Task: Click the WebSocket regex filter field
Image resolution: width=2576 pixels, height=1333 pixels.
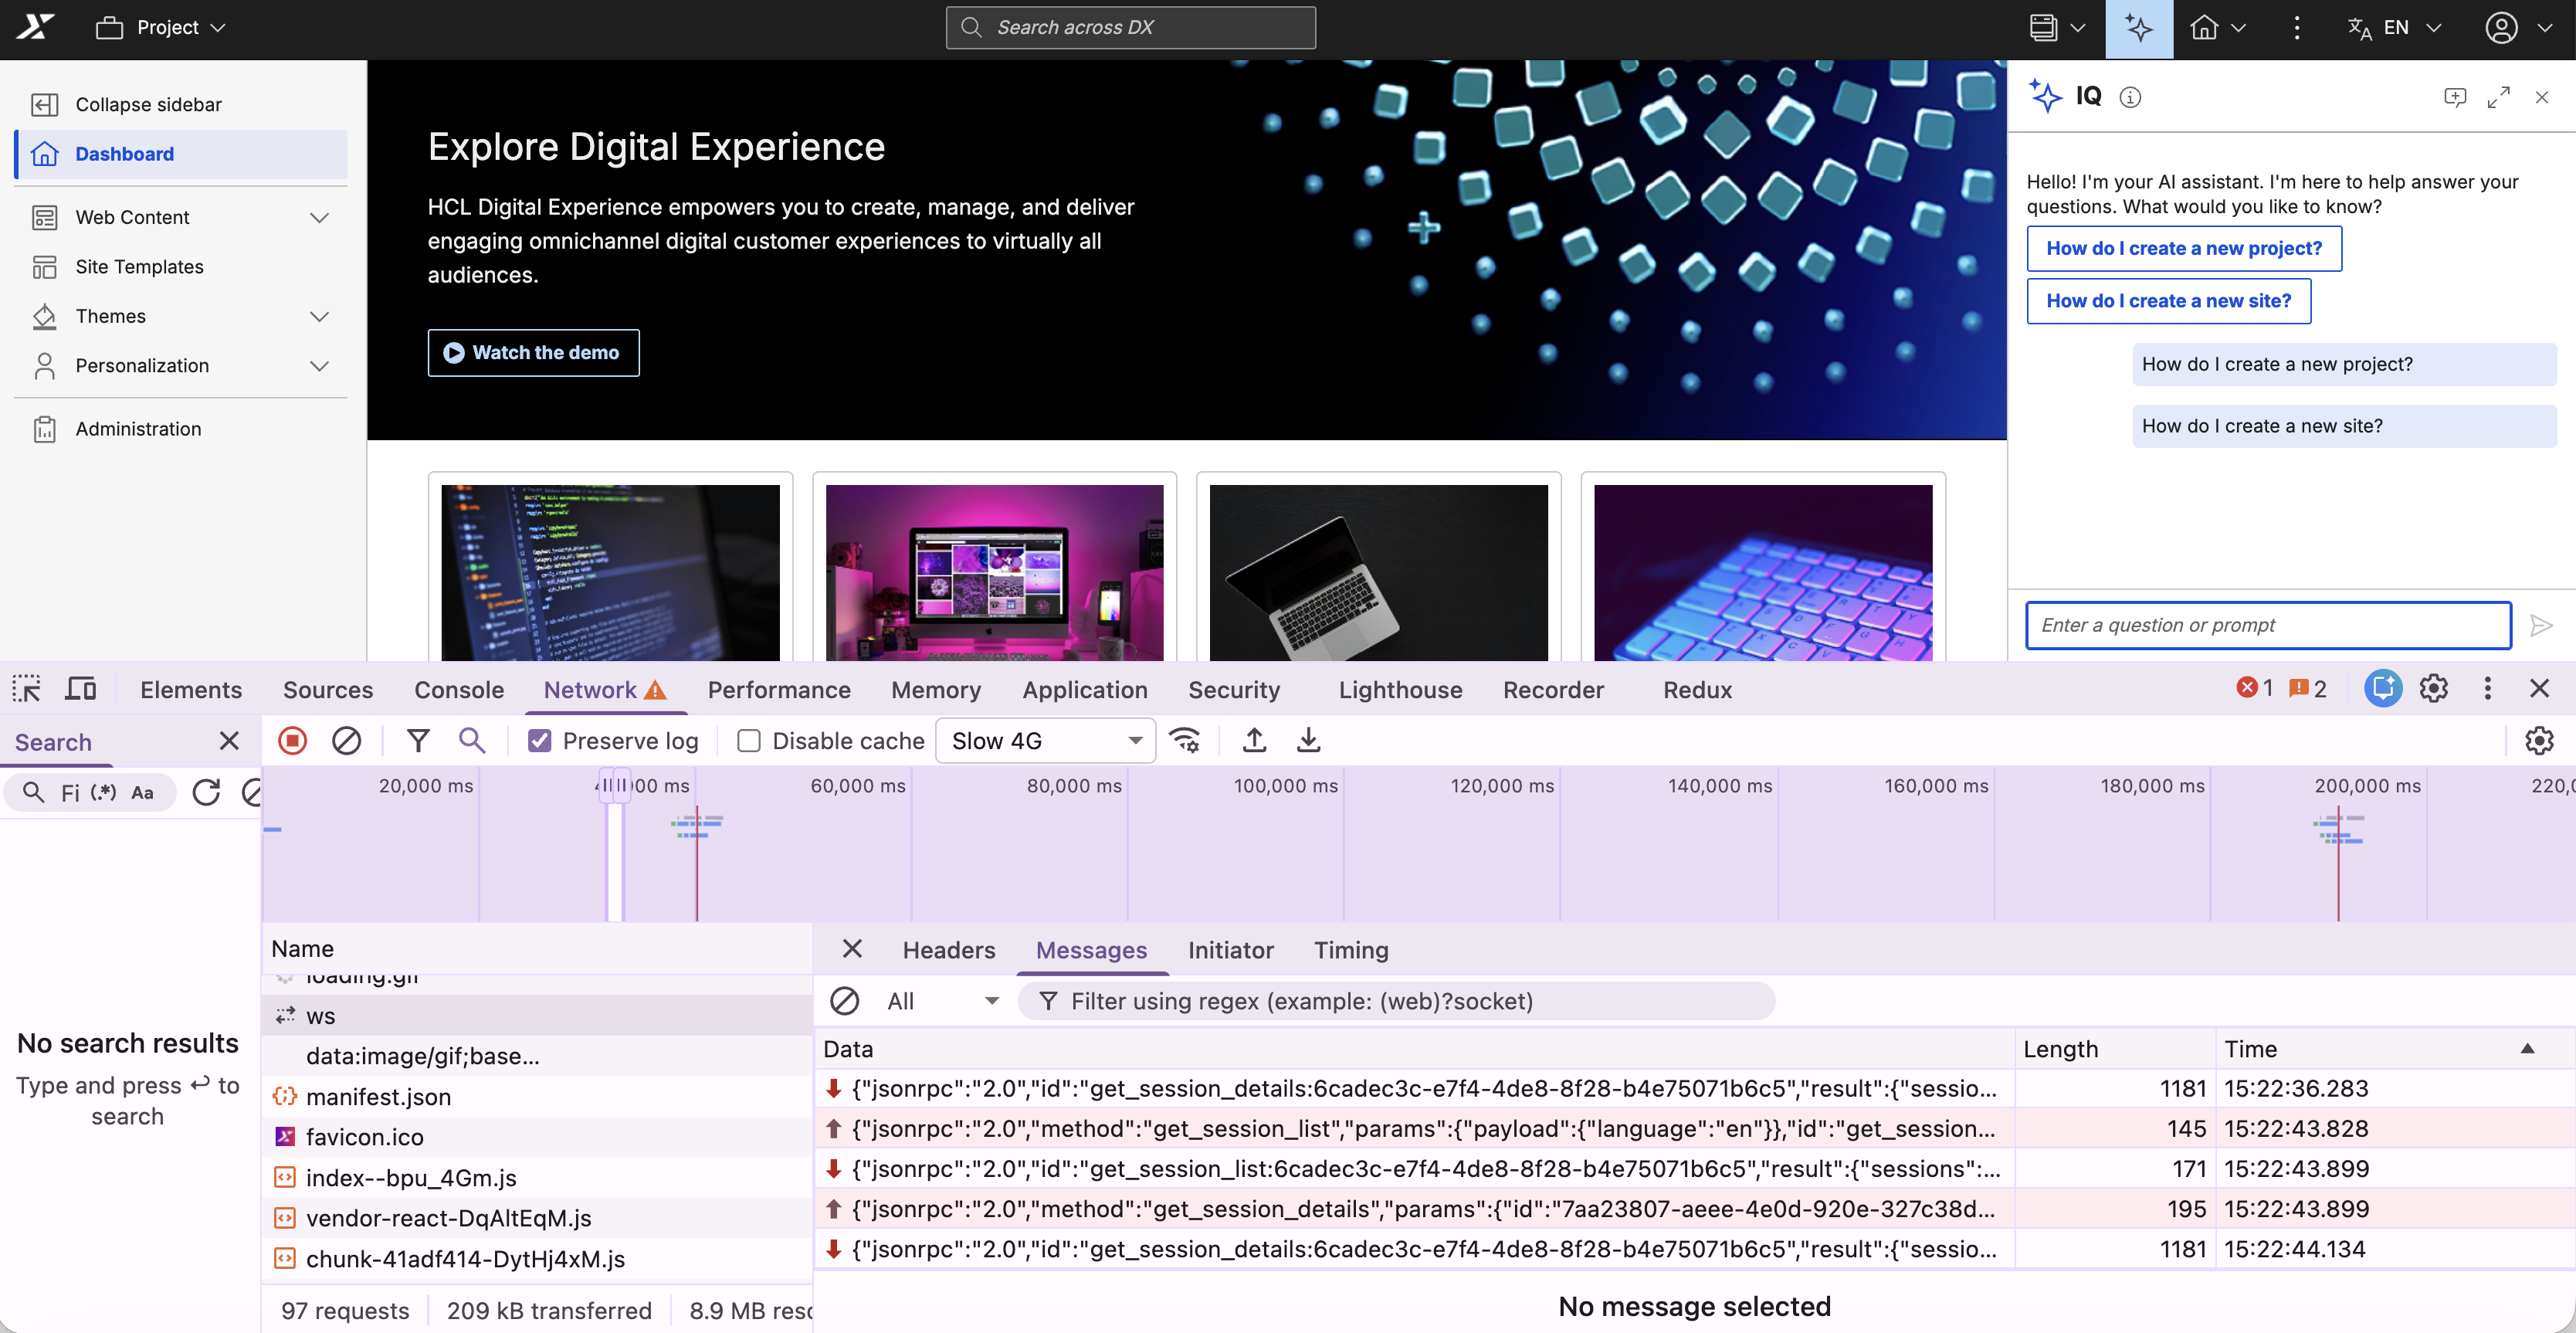Action: point(1396,1001)
